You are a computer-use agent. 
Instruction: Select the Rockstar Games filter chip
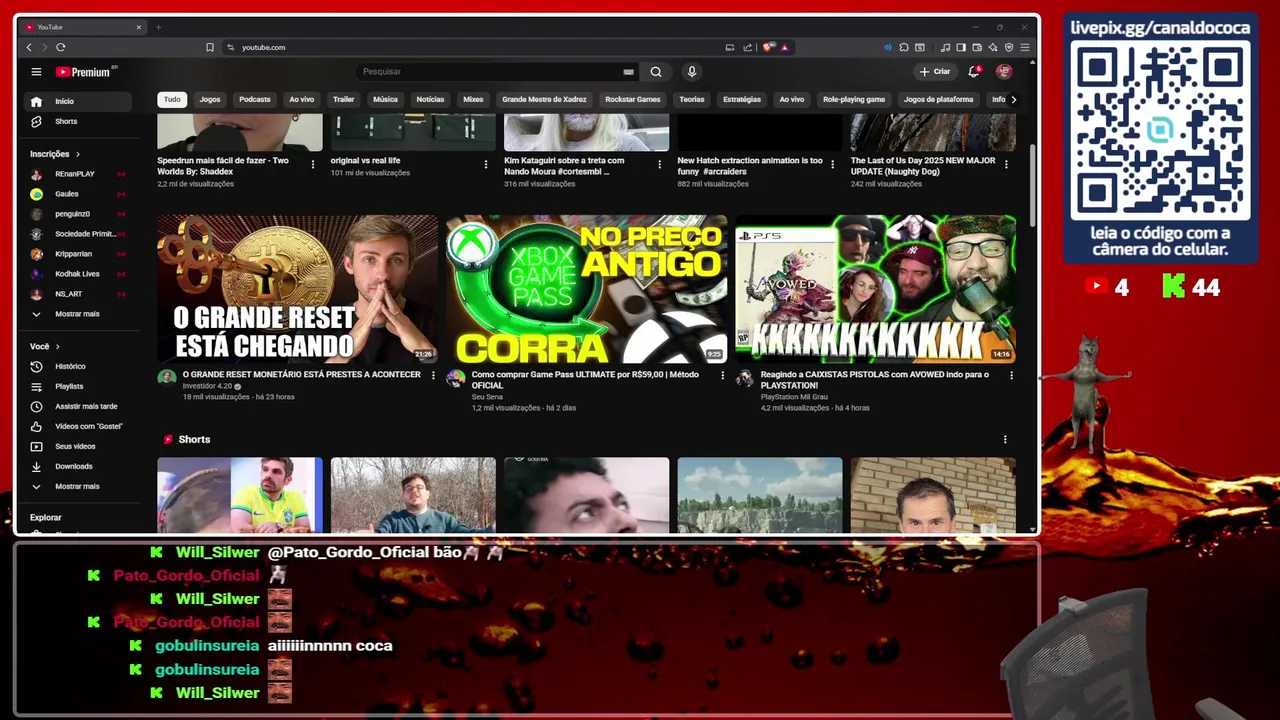click(x=633, y=99)
